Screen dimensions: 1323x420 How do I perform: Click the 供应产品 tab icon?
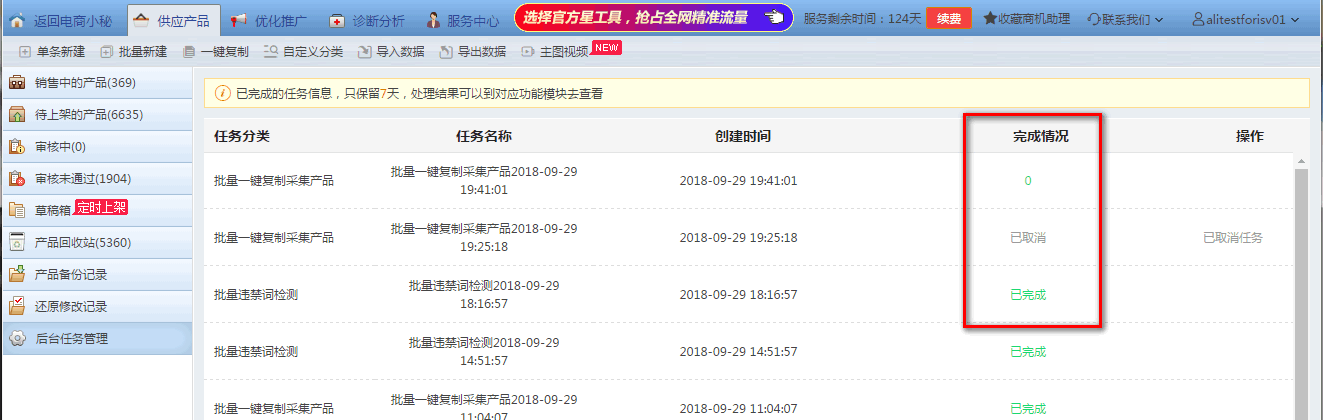pos(142,19)
